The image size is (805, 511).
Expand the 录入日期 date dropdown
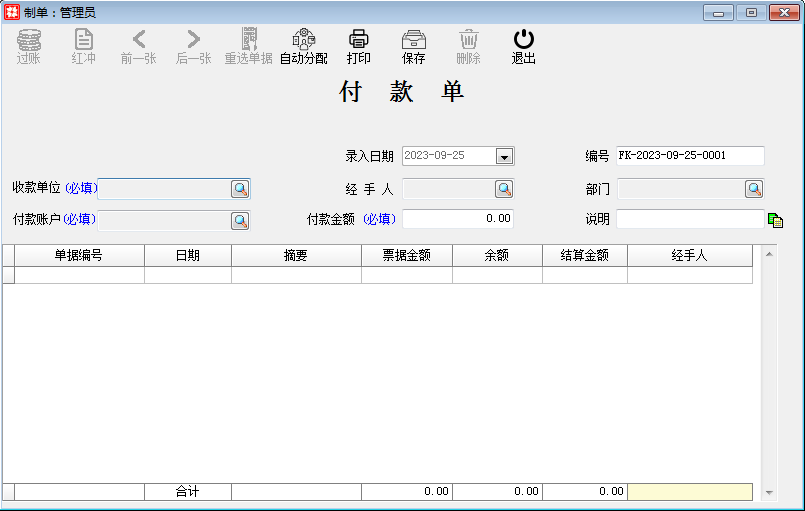pos(504,156)
